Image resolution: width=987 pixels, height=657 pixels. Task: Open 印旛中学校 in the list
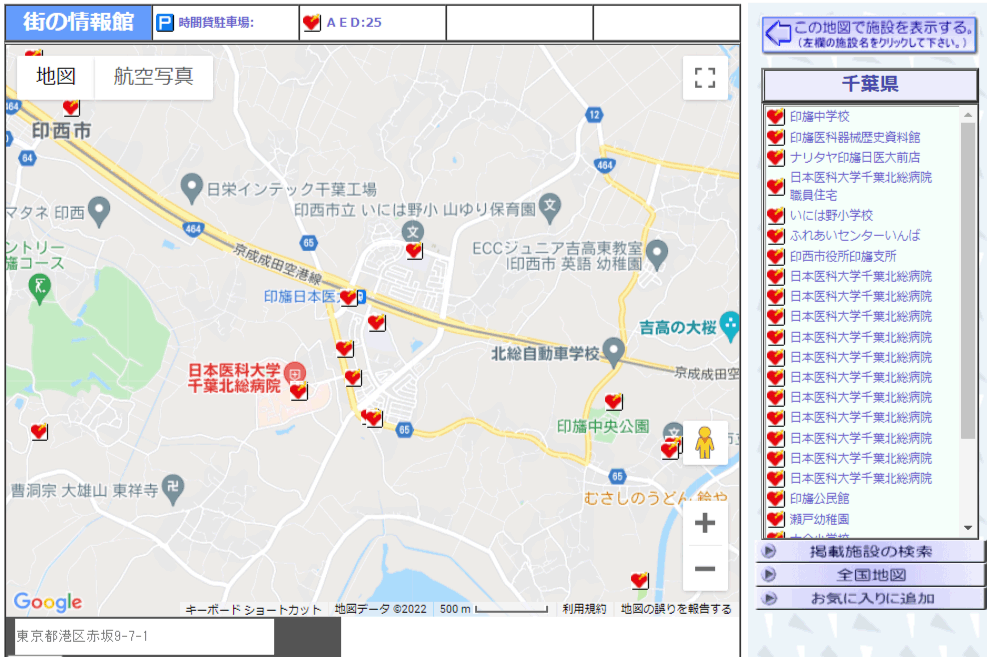click(820, 116)
